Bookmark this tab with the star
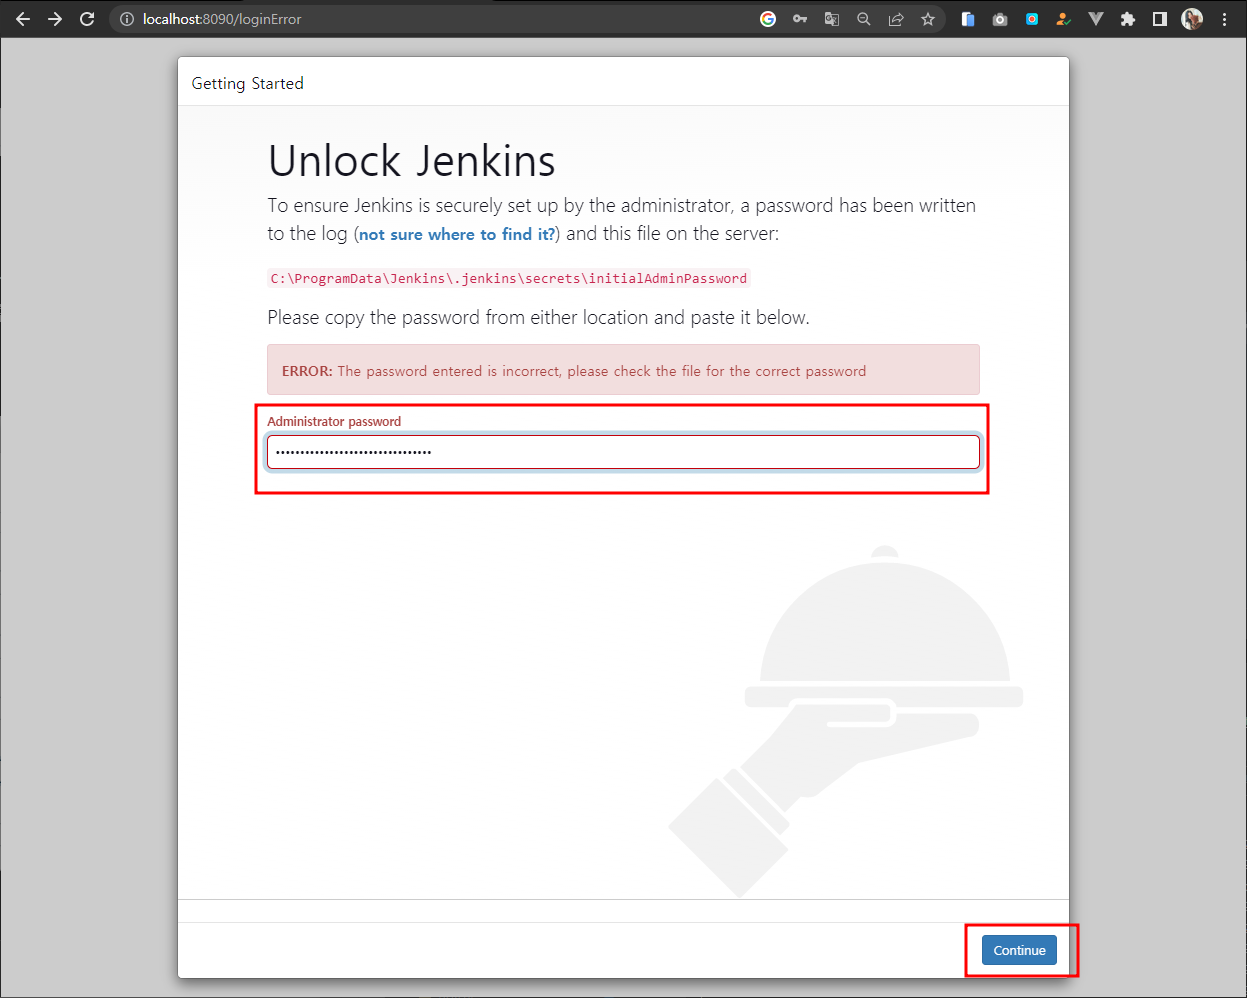This screenshot has height=998, width=1247. [x=928, y=19]
